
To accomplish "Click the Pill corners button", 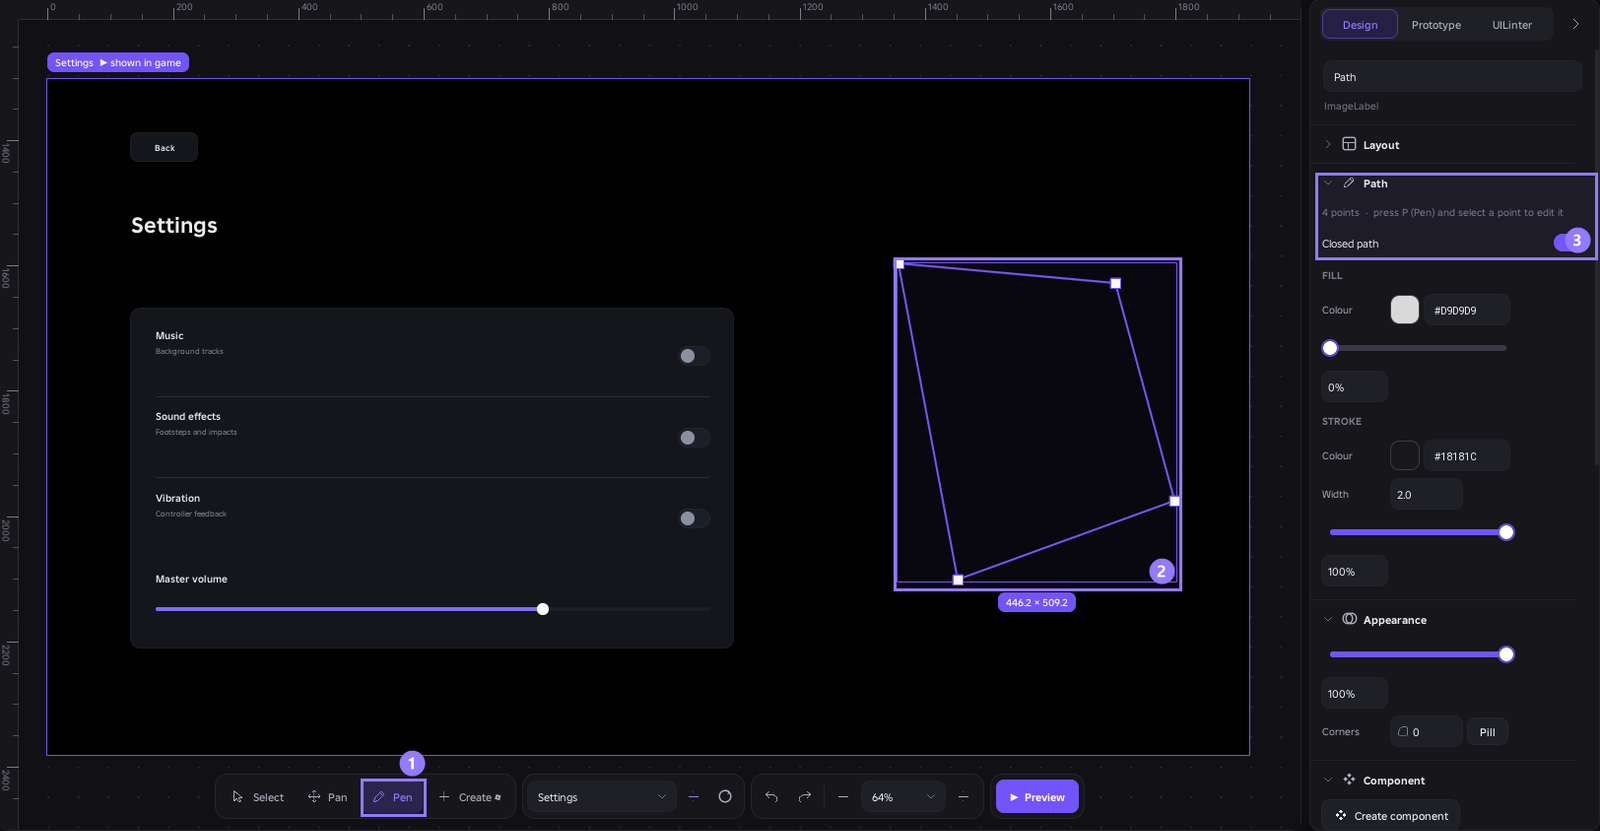I will pos(1487,732).
